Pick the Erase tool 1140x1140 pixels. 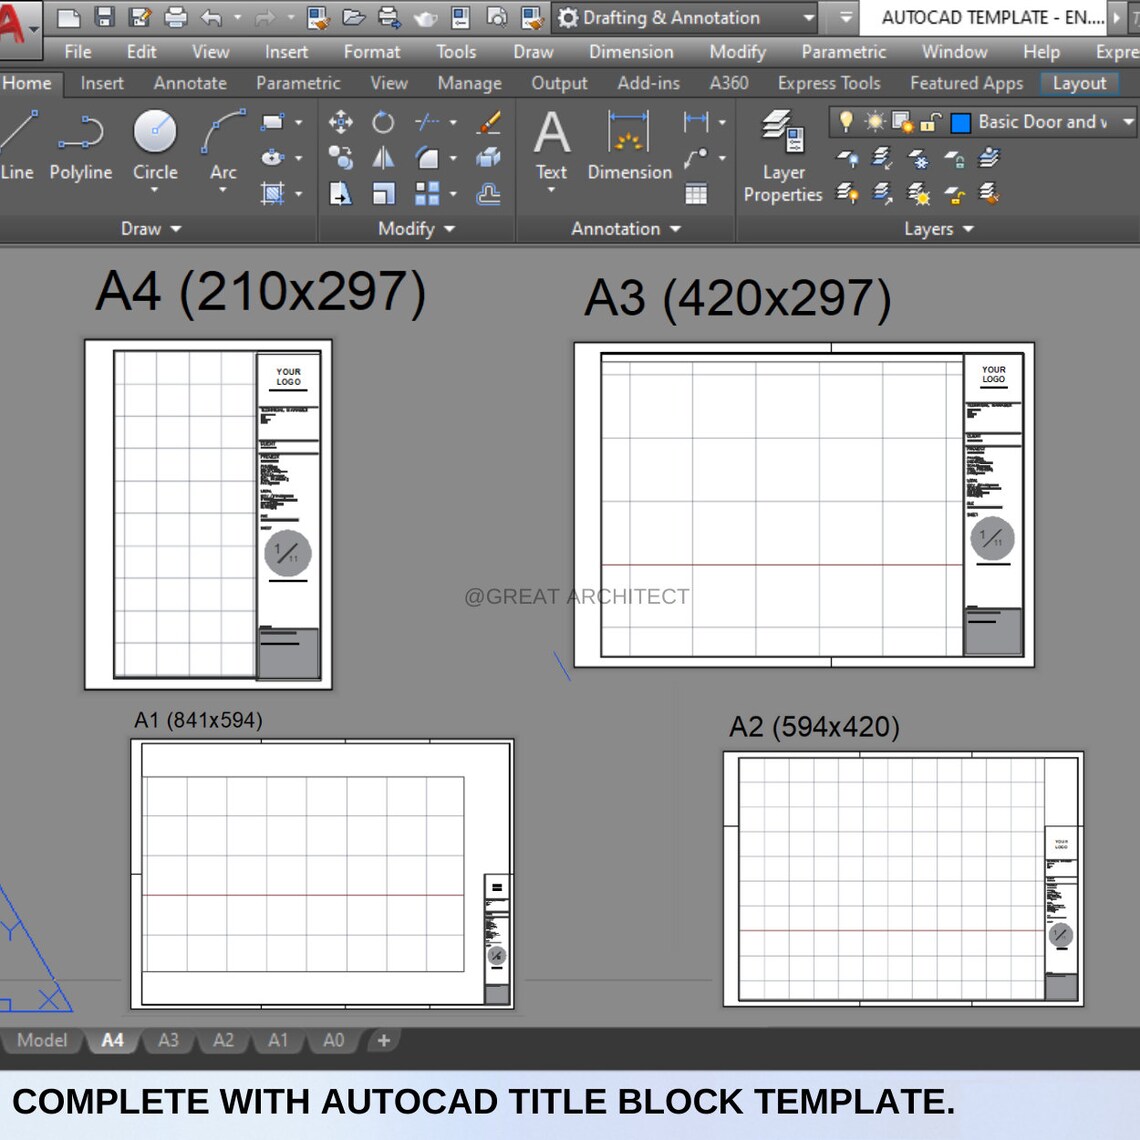pos(487,121)
